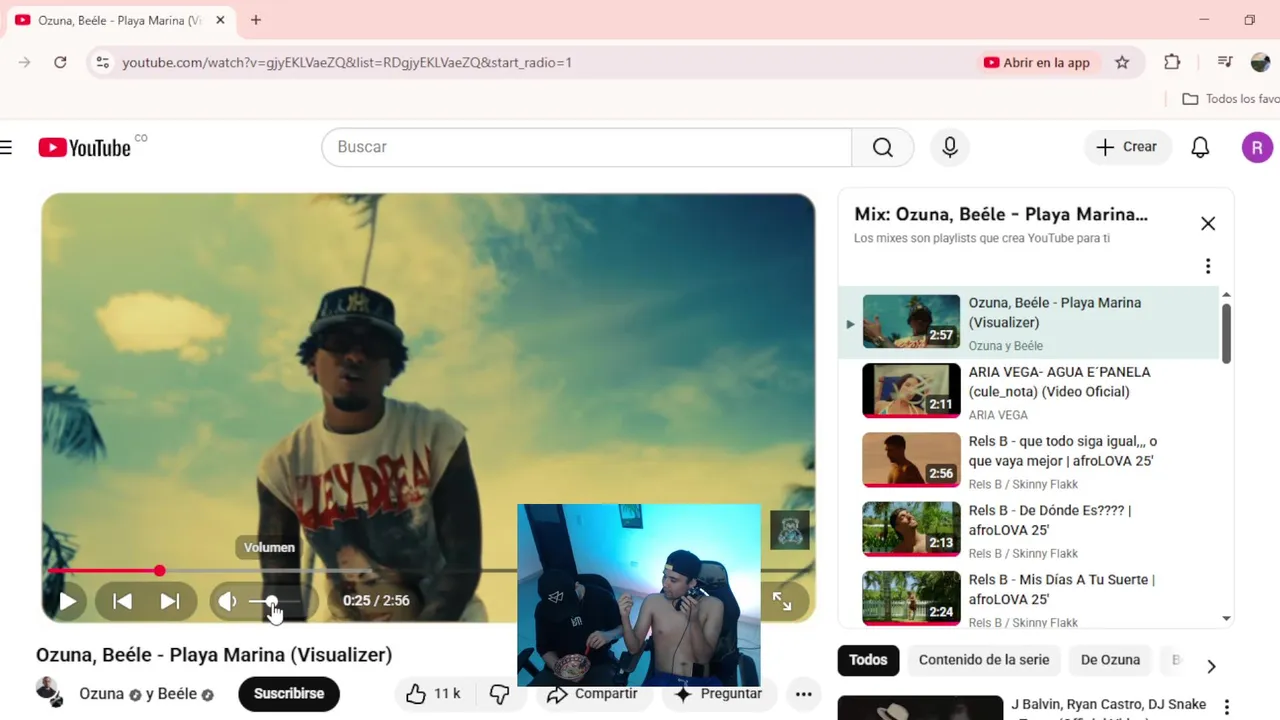Enter fullscreen mode
This screenshot has height=720, width=1280.
[x=782, y=601]
